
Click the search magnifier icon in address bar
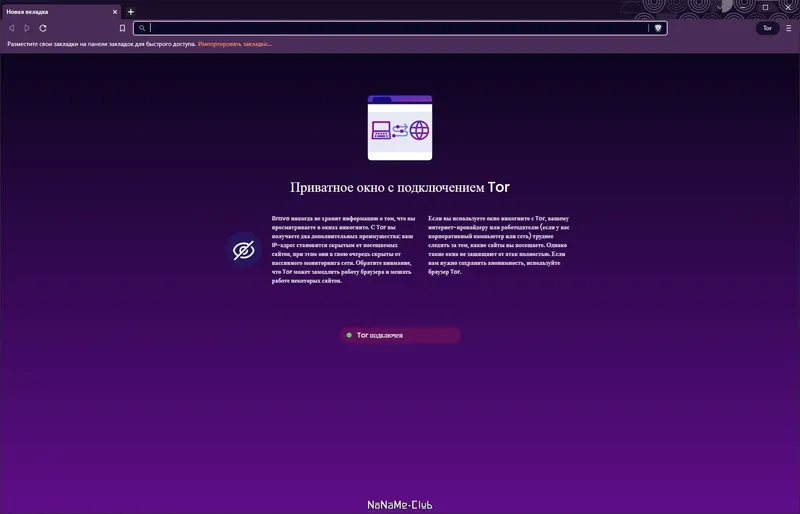tap(142, 28)
